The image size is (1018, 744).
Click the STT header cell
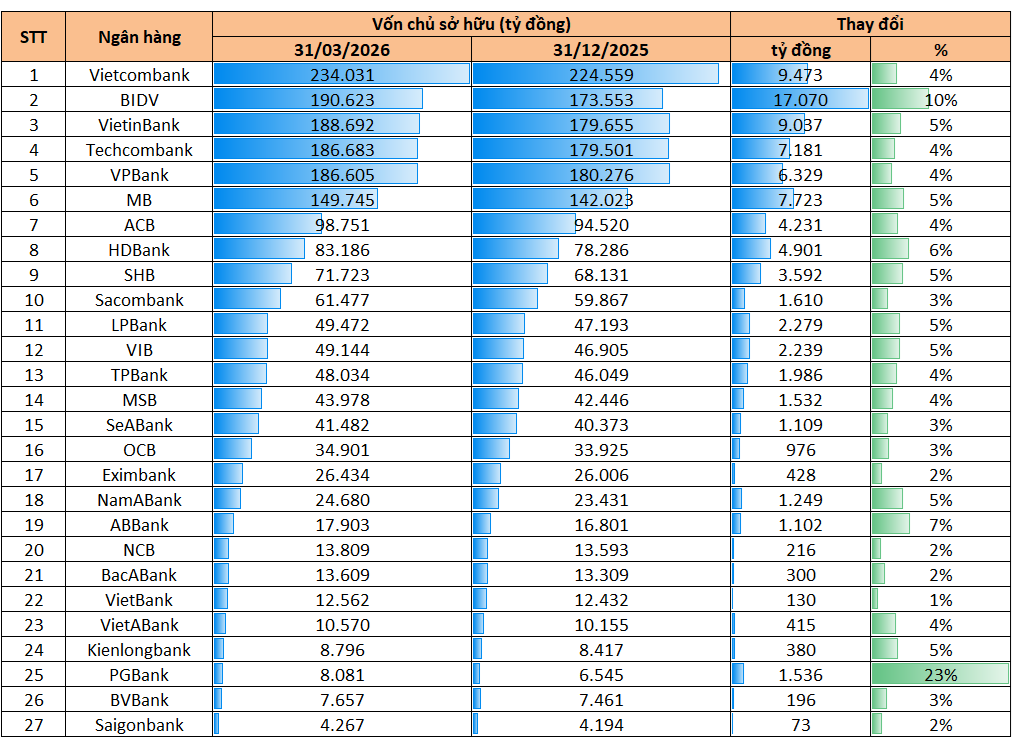pos(33,37)
